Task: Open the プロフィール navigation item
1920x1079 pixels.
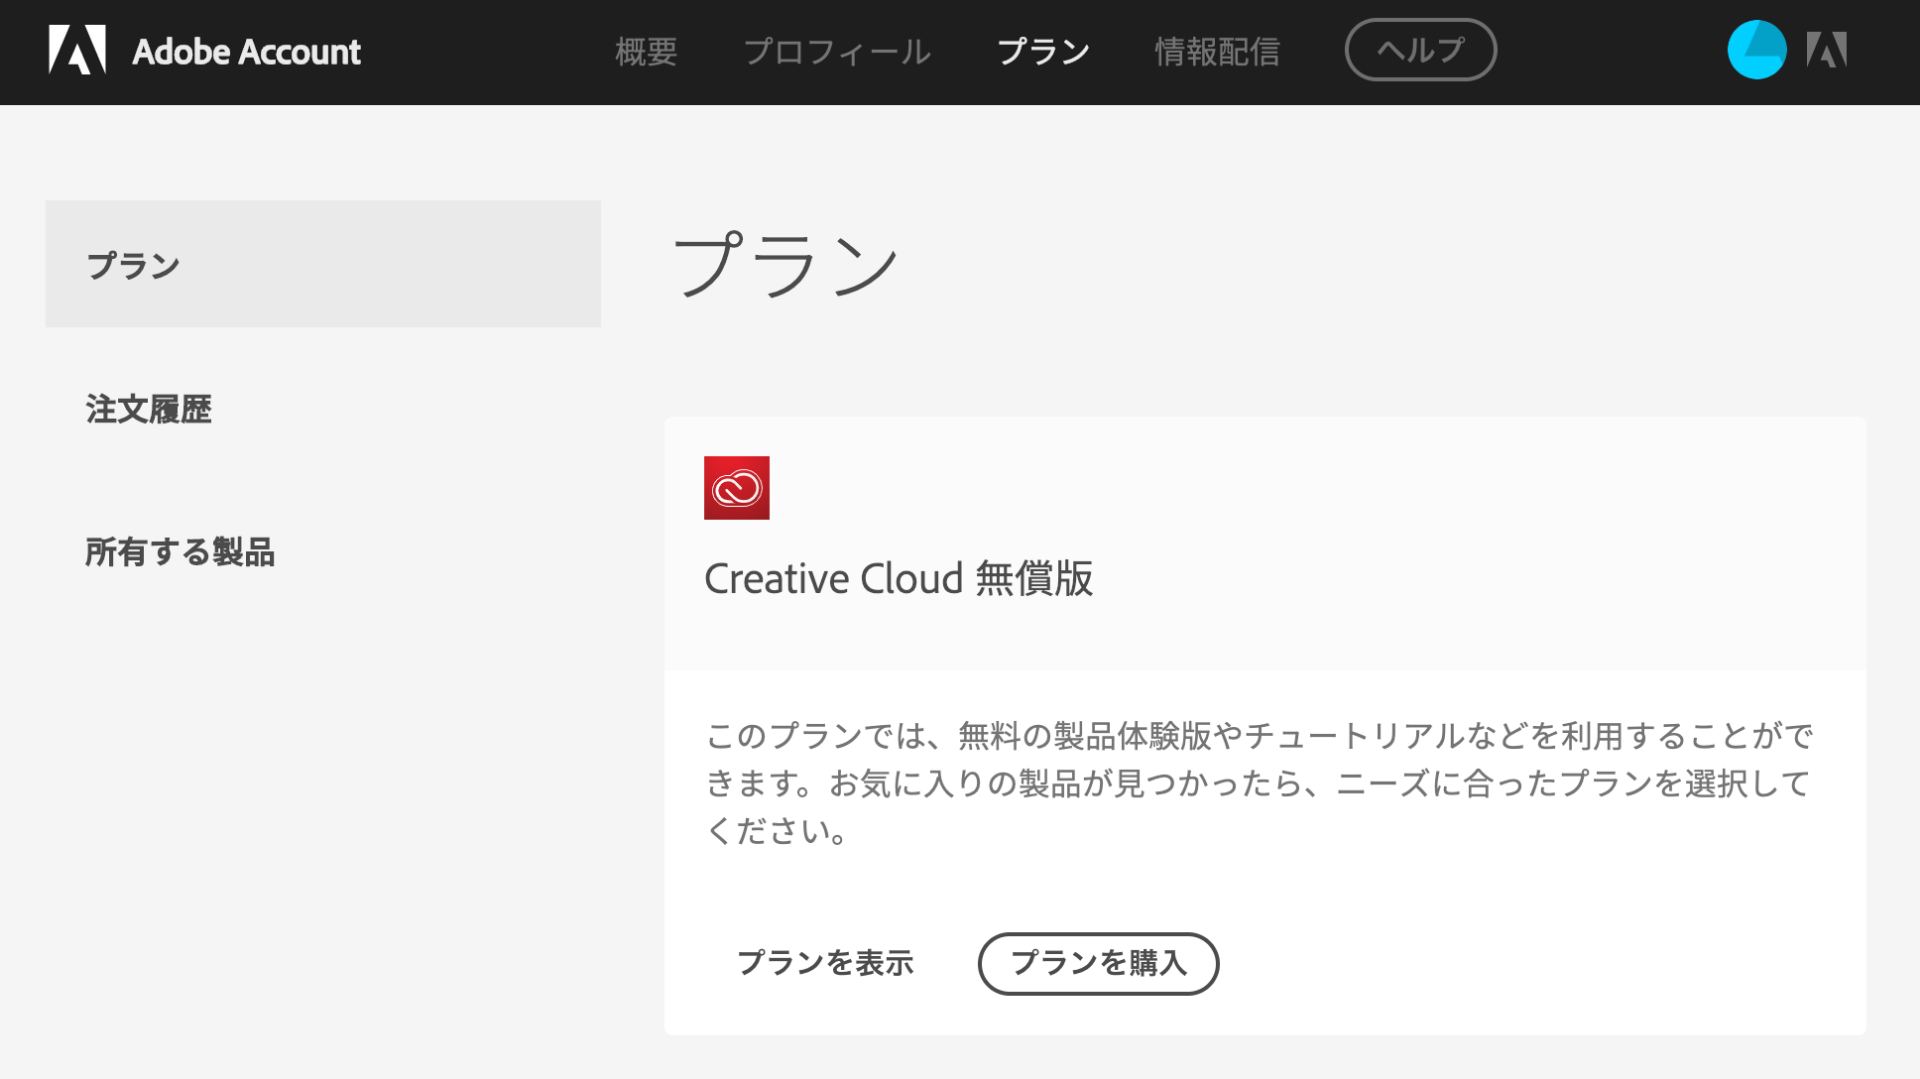Action: [x=838, y=51]
